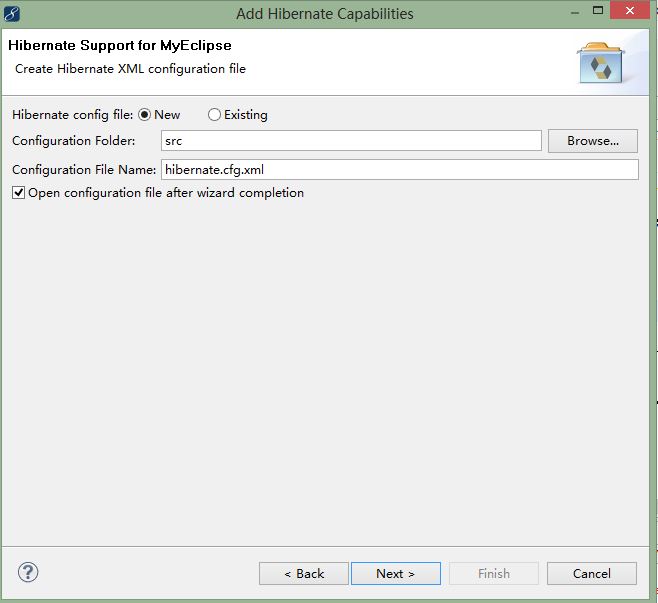
Task: Click 'Create Hibernate XML configuration file' text
Action: click(130, 69)
